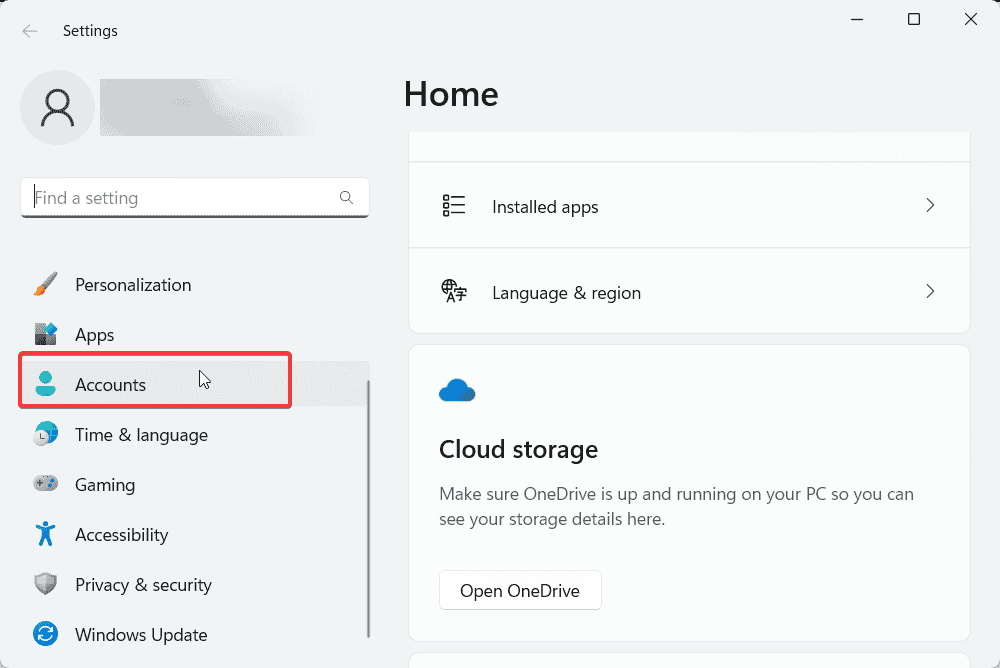
Task: Close the Settings window
Action: (971, 20)
